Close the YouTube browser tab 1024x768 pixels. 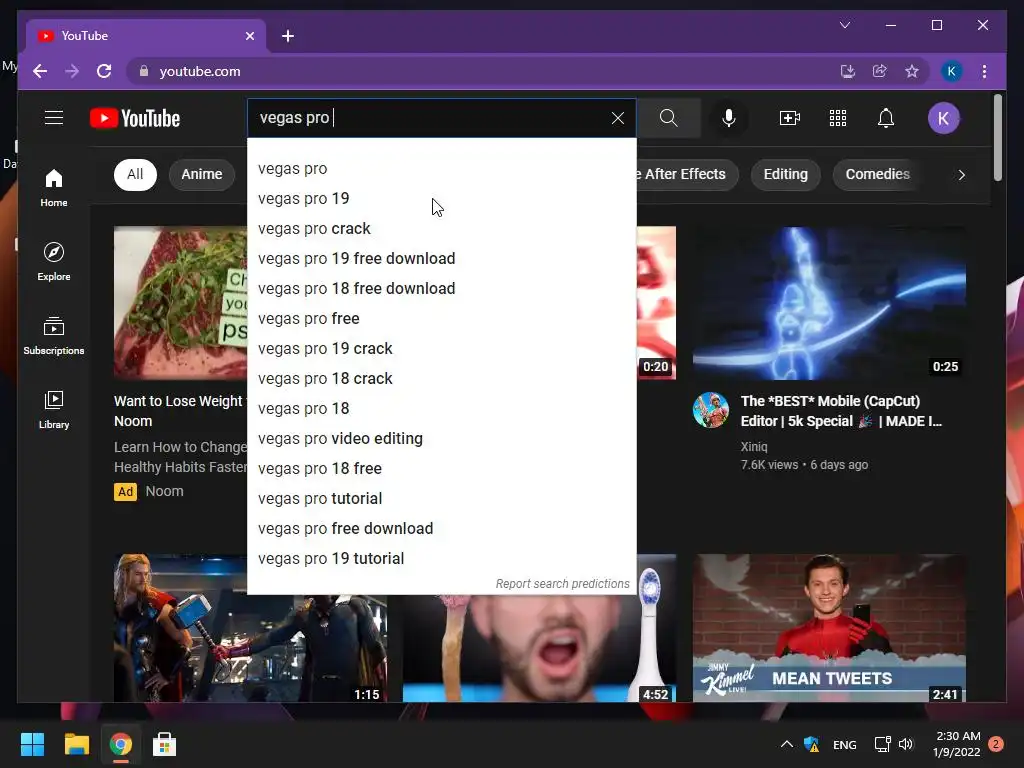coord(249,36)
